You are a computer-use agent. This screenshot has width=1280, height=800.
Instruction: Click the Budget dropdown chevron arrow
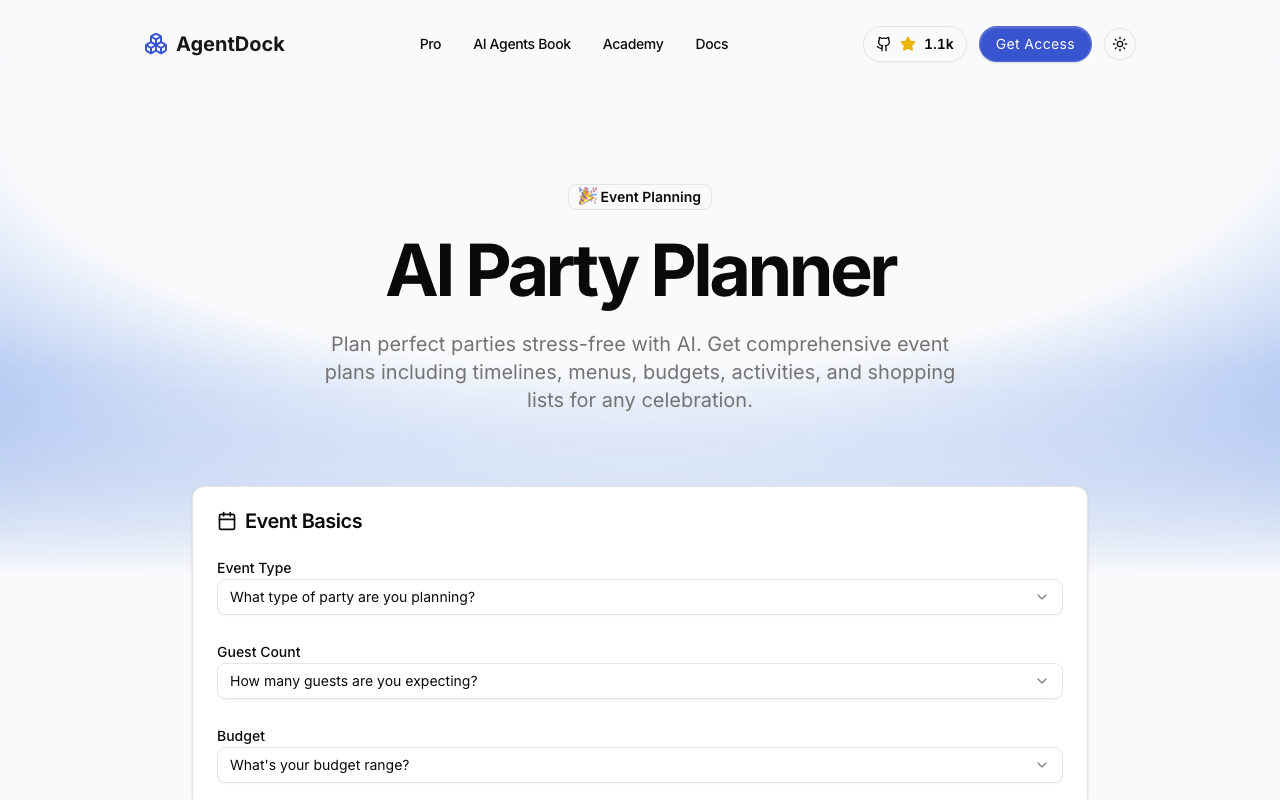(1042, 765)
